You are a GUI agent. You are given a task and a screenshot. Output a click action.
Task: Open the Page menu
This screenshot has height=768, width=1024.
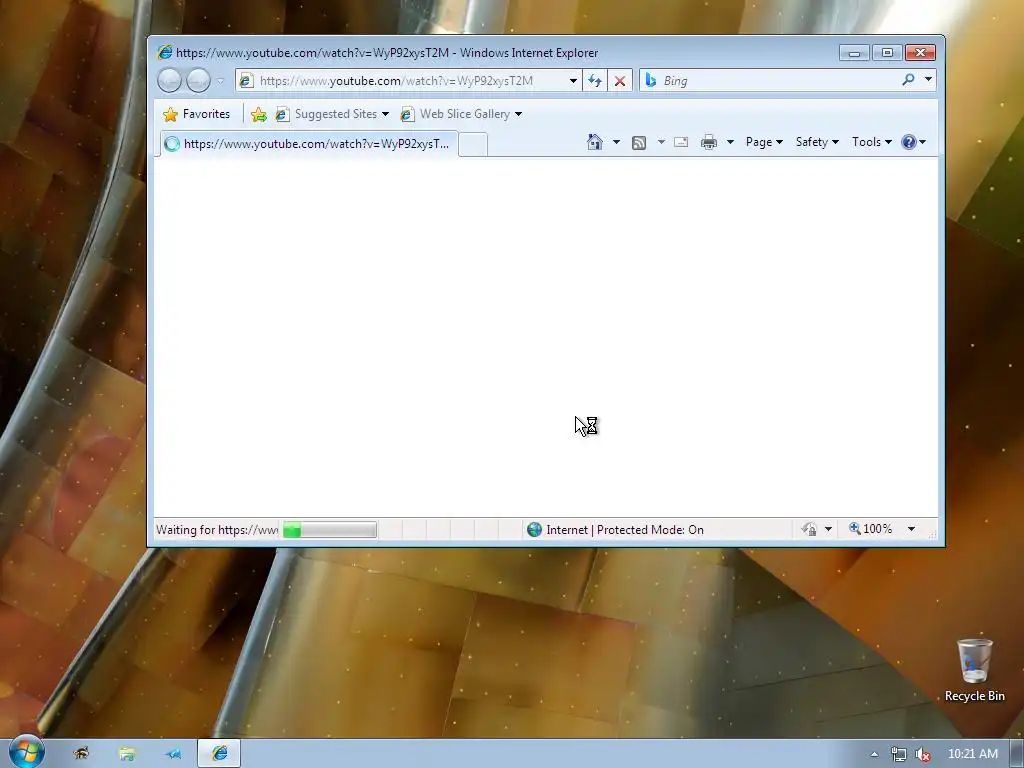tap(764, 142)
